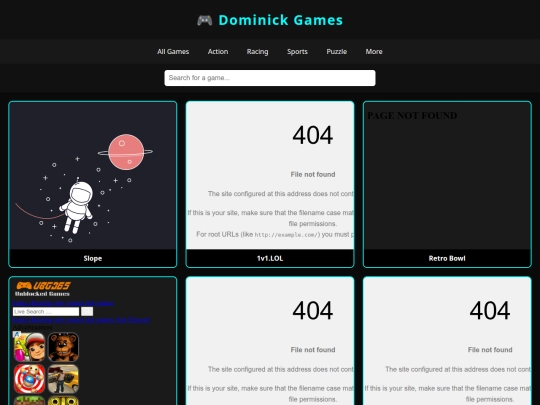
Task: Click http://example.com/ text in 1v1.LOL card
Action: [x=287, y=235]
